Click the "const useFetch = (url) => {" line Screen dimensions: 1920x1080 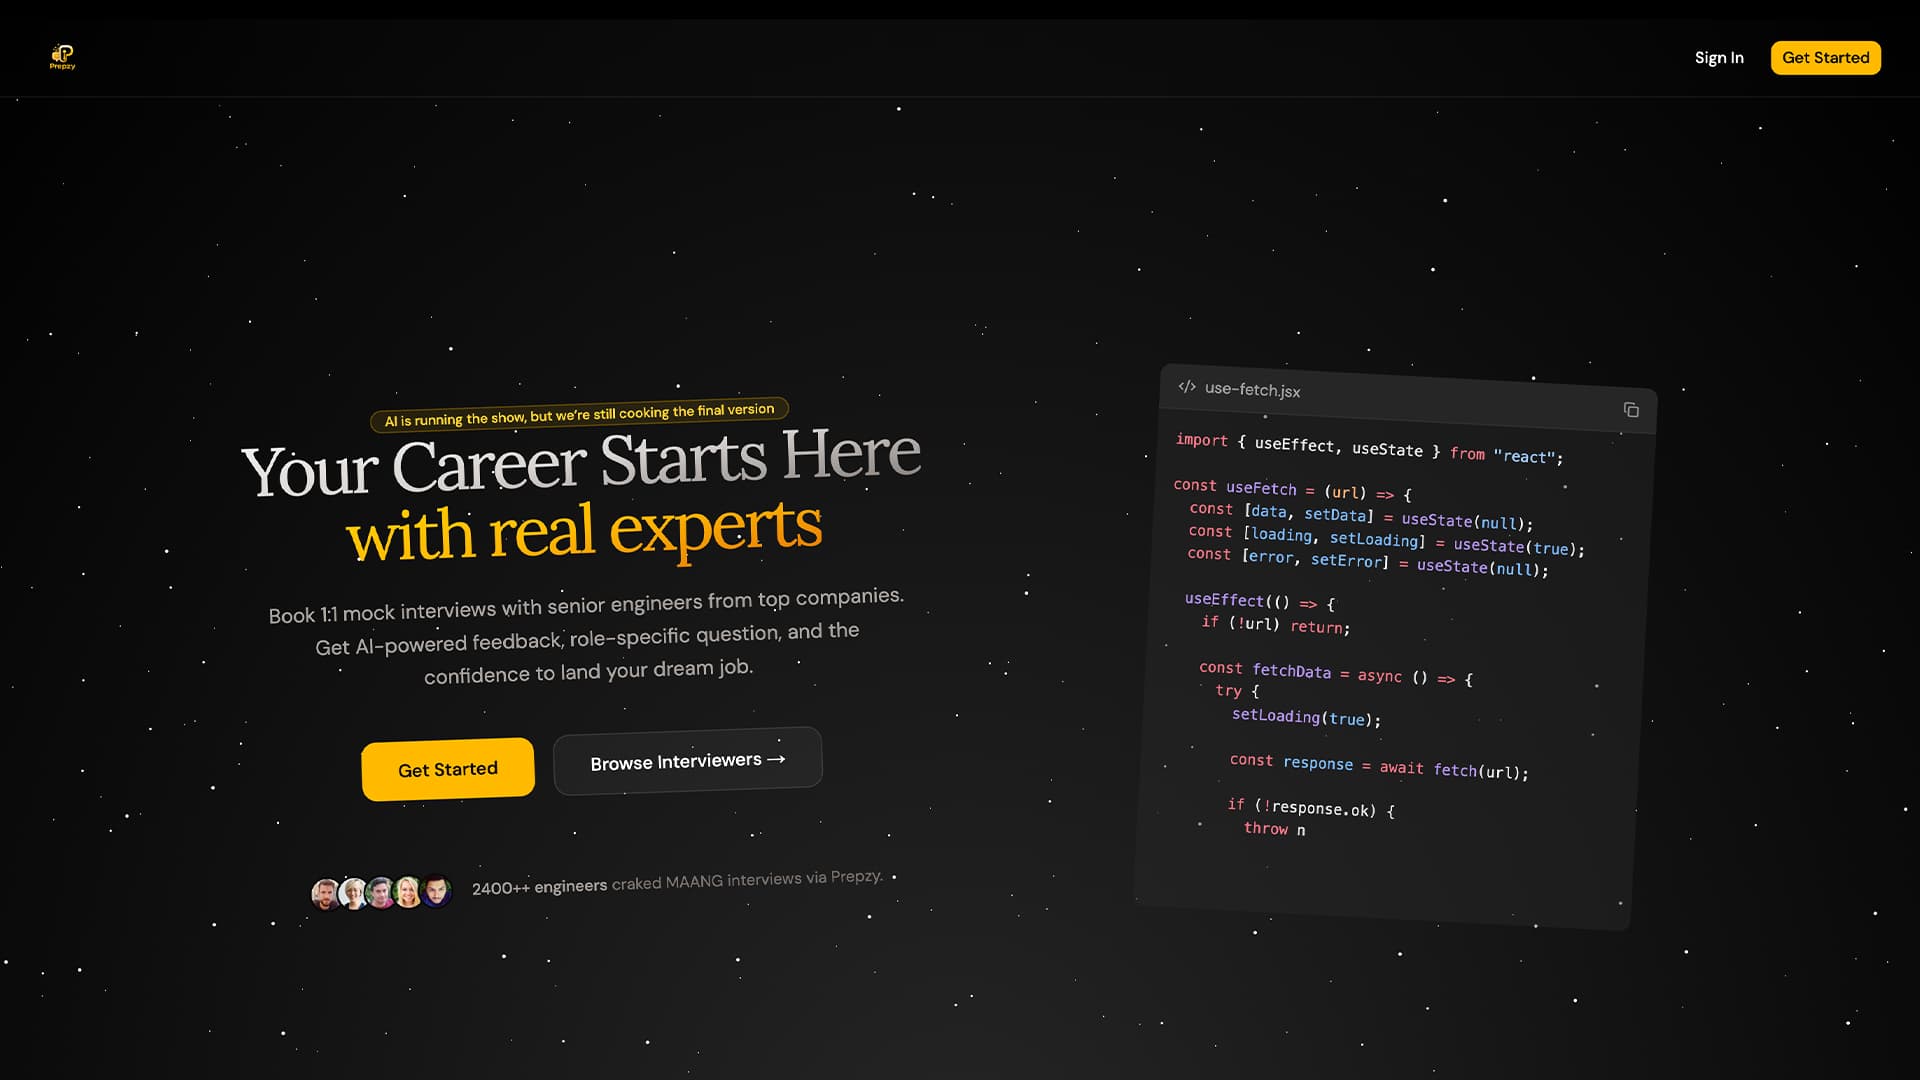click(x=1293, y=490)
